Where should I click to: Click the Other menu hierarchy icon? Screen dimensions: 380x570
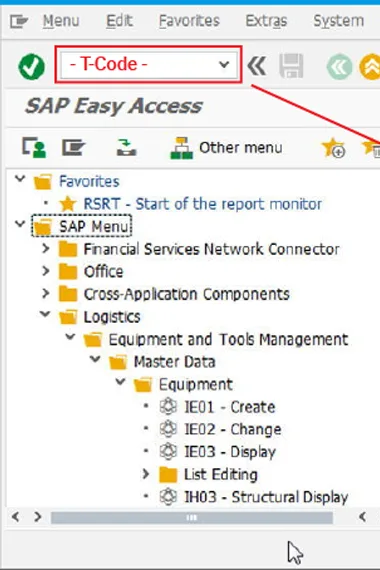pyautogui.click(x=181, y=148)
